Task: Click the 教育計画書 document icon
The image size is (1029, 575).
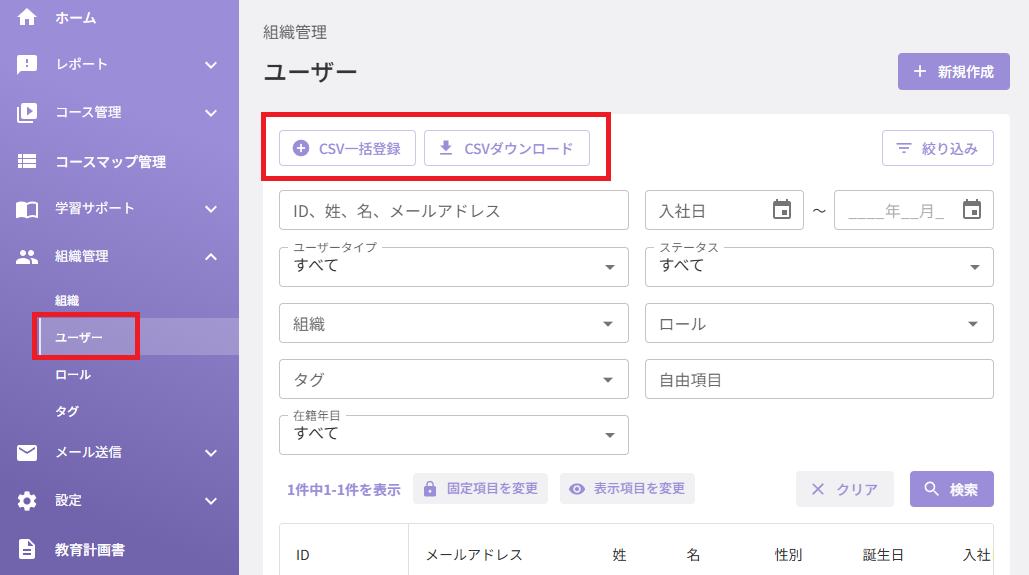Action: (27, 549)
